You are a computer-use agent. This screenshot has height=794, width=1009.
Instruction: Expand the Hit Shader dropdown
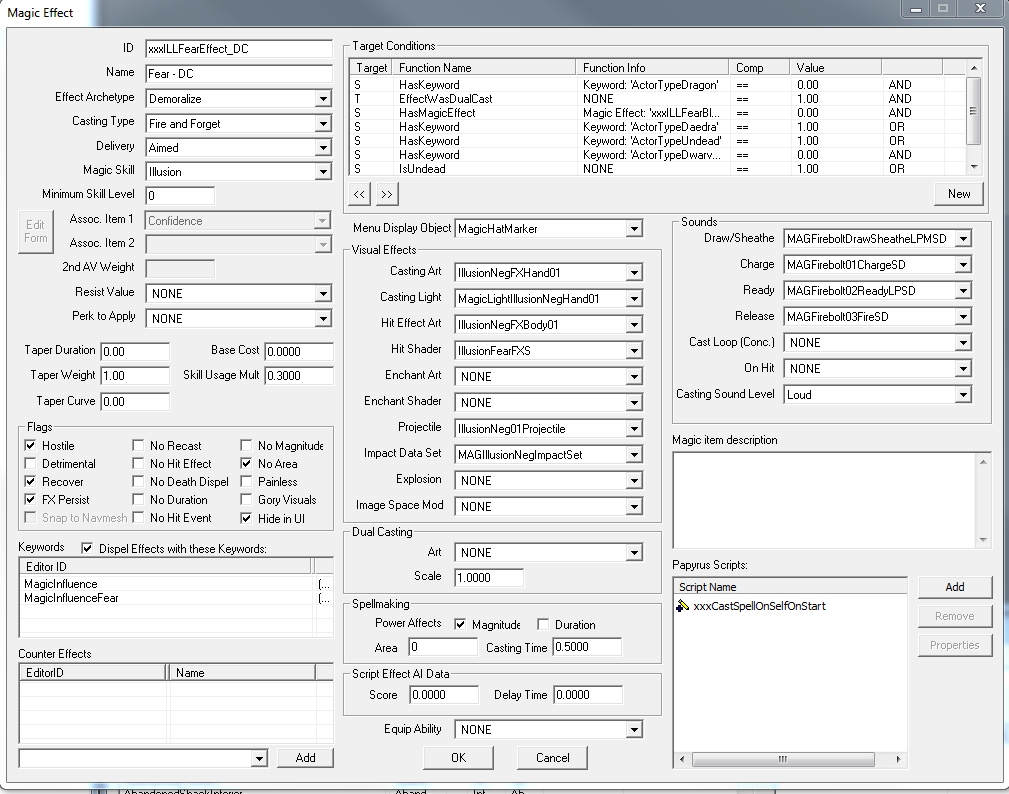coord(634,351)
